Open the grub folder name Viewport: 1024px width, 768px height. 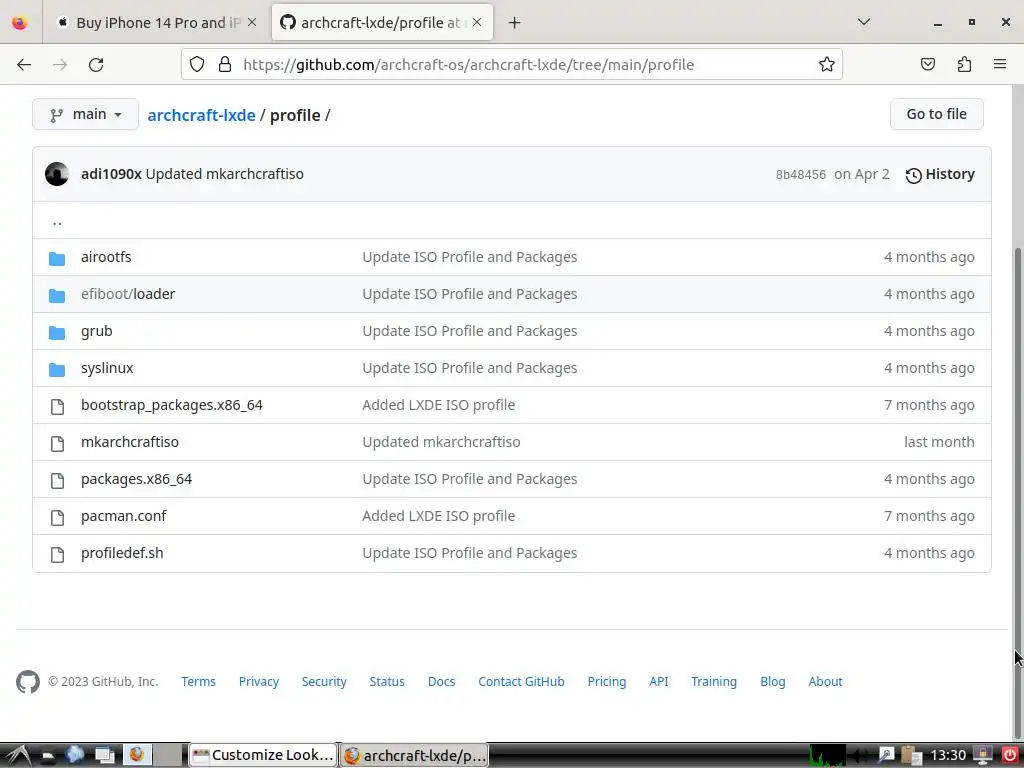[97, 331]
